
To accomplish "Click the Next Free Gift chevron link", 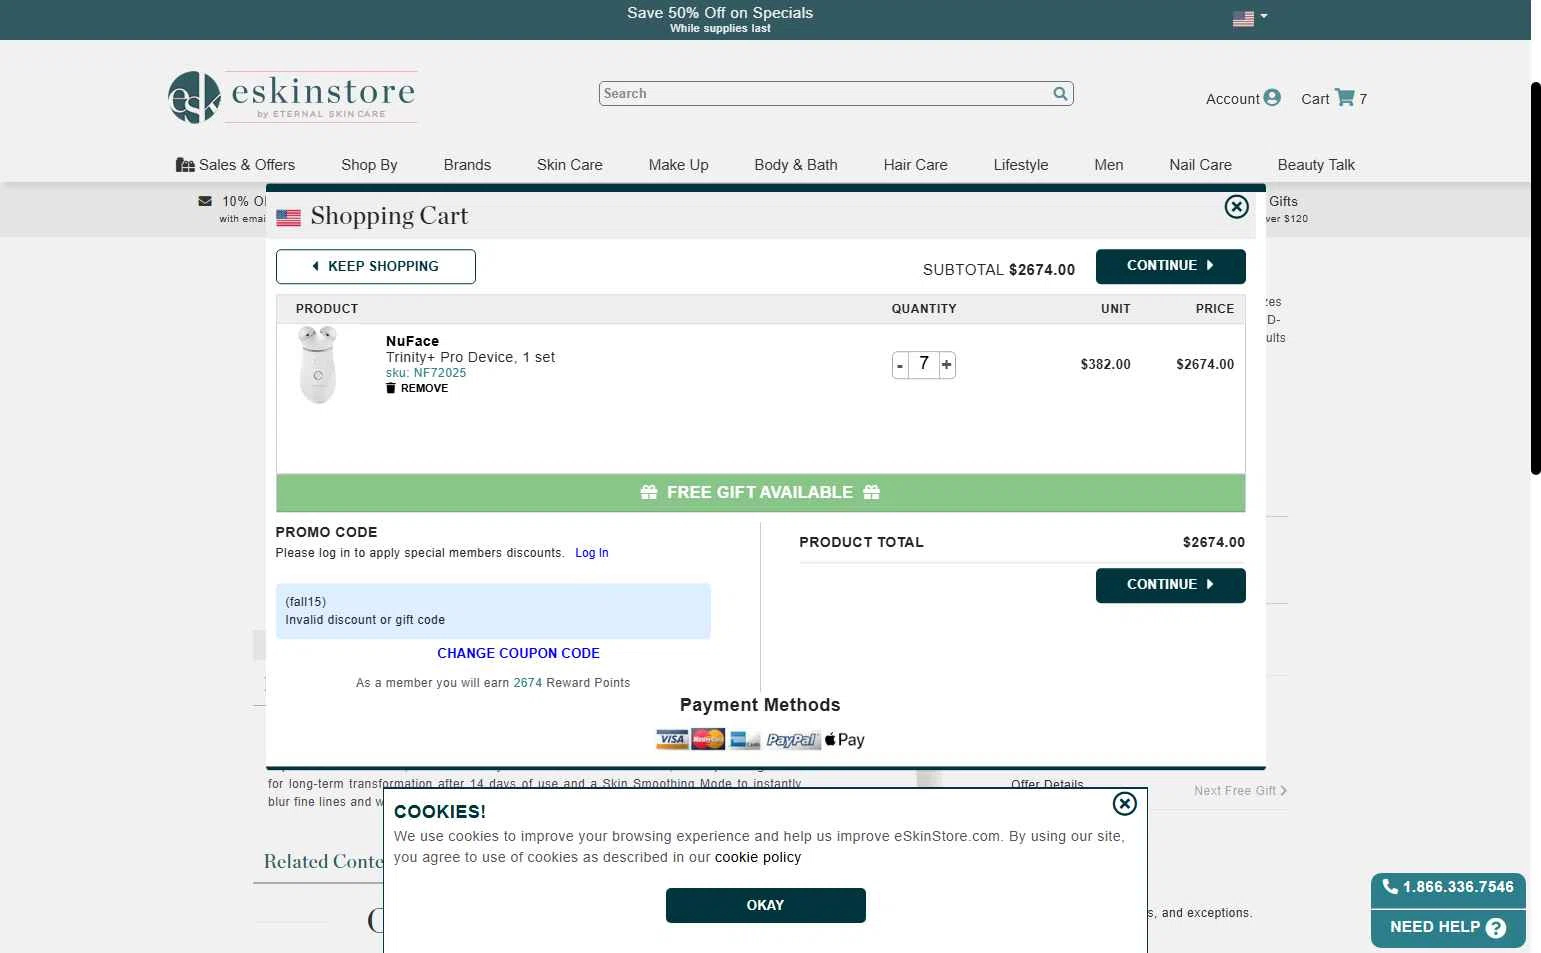I will [1240, 791].
